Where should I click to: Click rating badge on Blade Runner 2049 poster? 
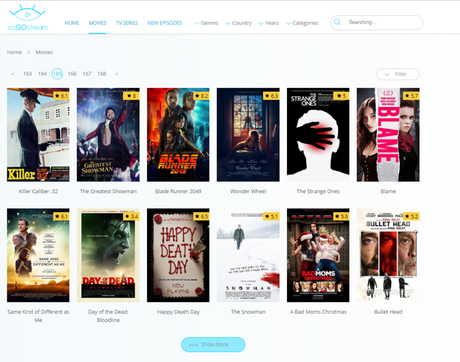(x=201, y=96)
